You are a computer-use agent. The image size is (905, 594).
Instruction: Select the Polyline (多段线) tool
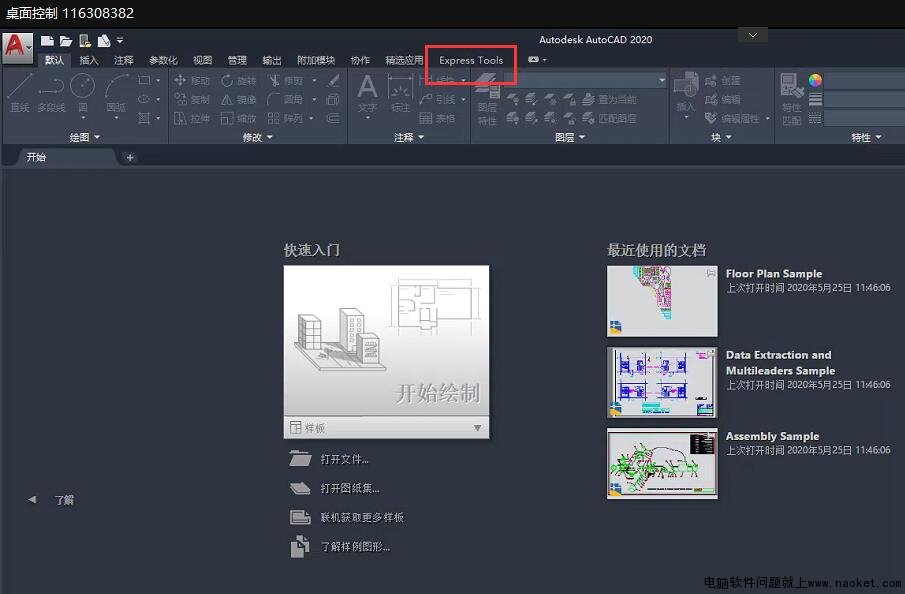(x=51, y=93)
